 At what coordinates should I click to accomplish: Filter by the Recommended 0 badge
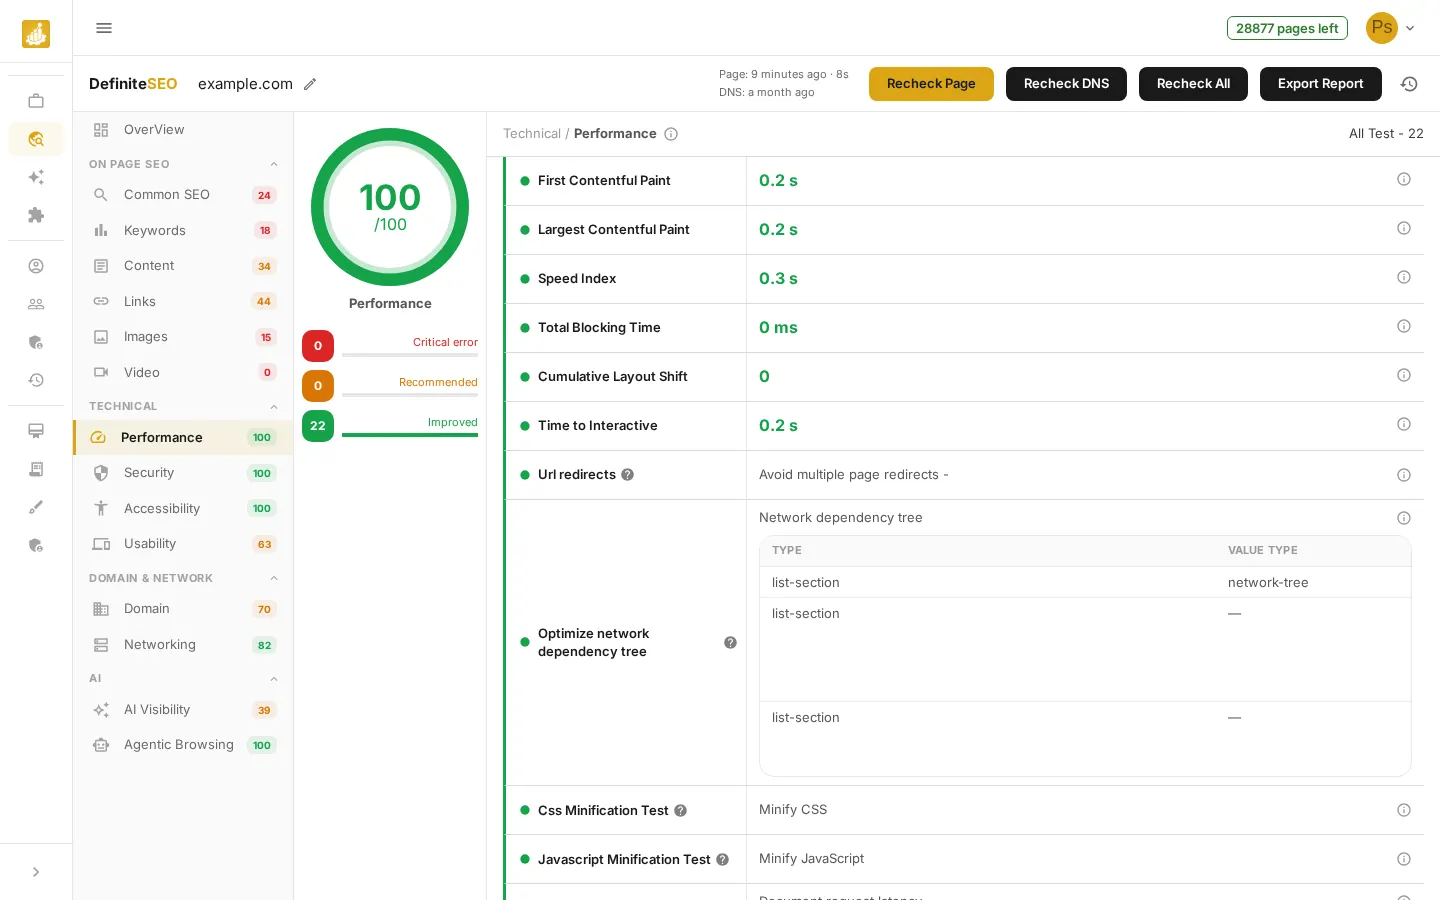pyautogui.click(x=318, y=386)
